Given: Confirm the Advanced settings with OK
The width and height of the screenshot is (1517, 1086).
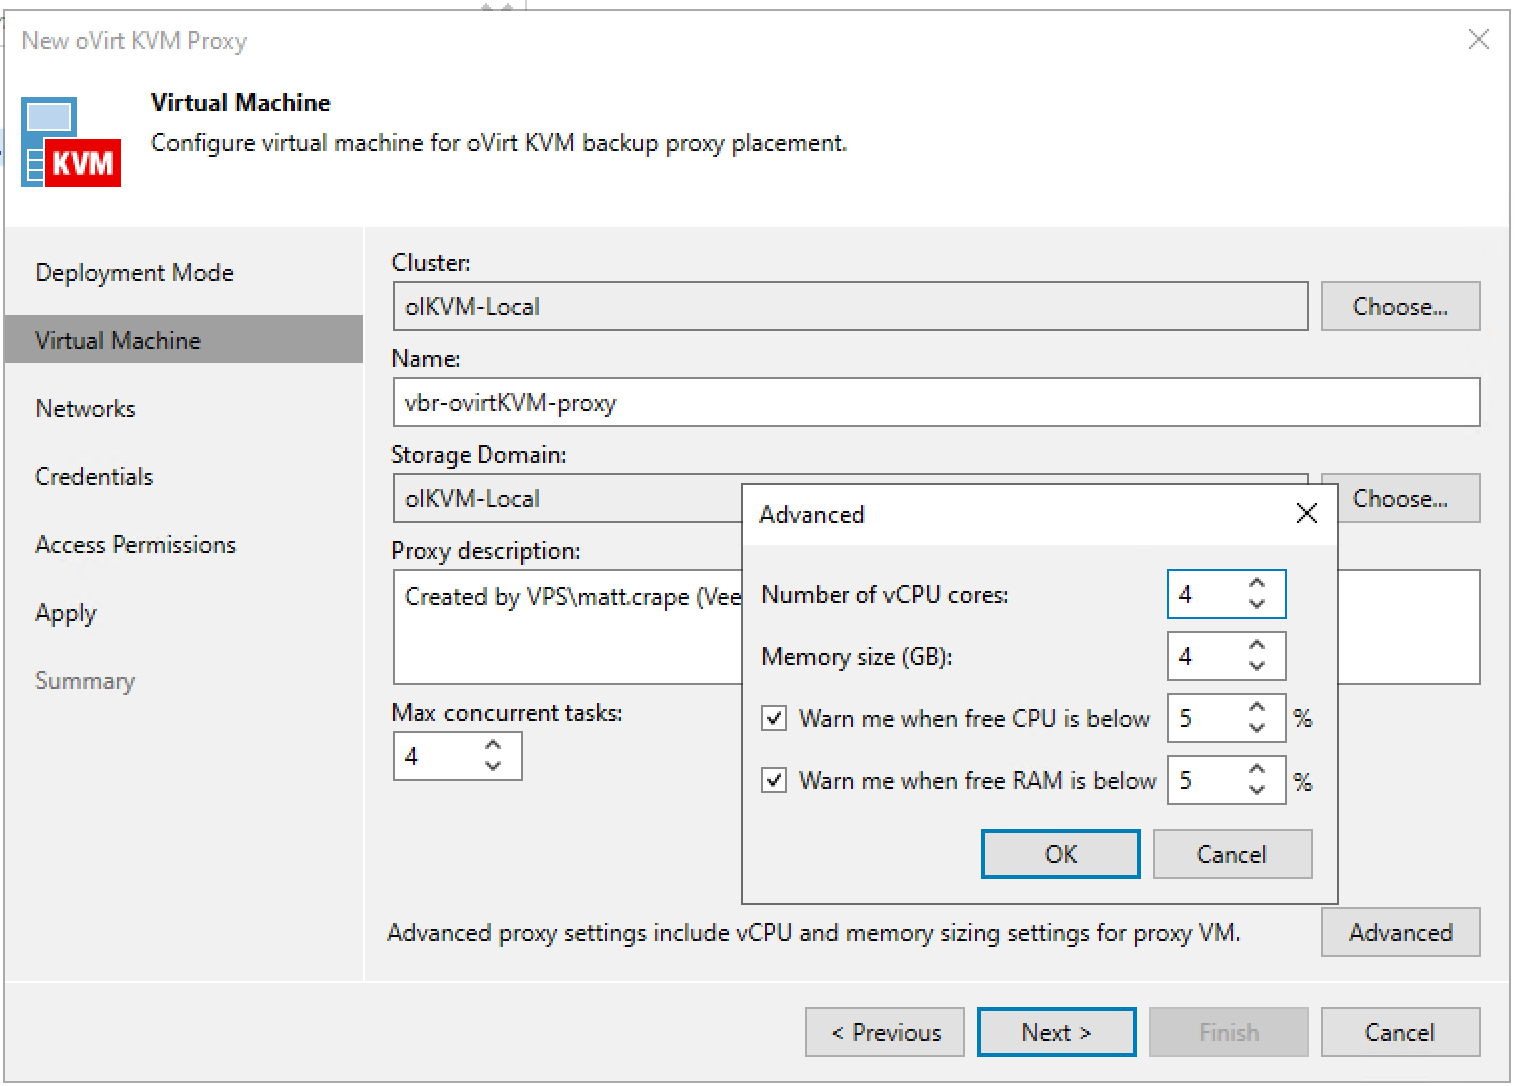Looking at the screenshot, I should click(1061, 854).
